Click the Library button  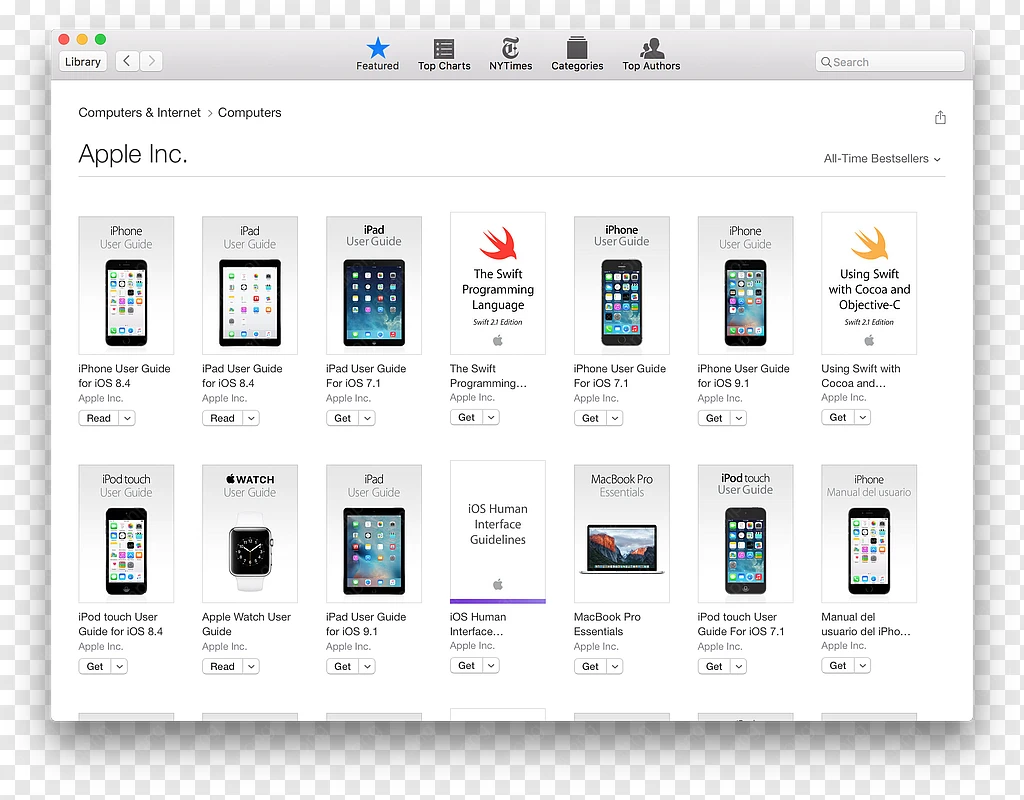83,61
